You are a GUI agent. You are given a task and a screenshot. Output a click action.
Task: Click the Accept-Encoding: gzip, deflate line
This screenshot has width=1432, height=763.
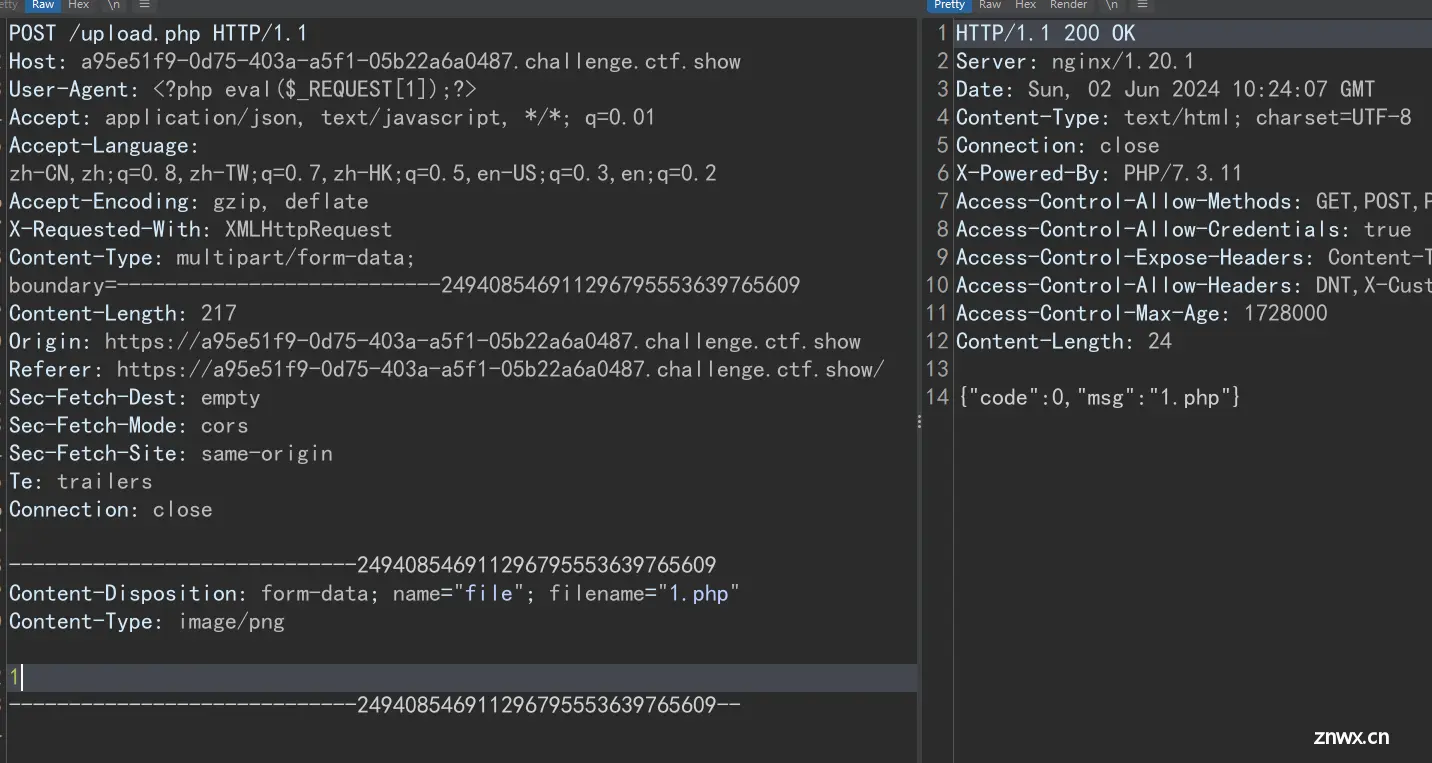pyautogui.click(x=188, y=201)
